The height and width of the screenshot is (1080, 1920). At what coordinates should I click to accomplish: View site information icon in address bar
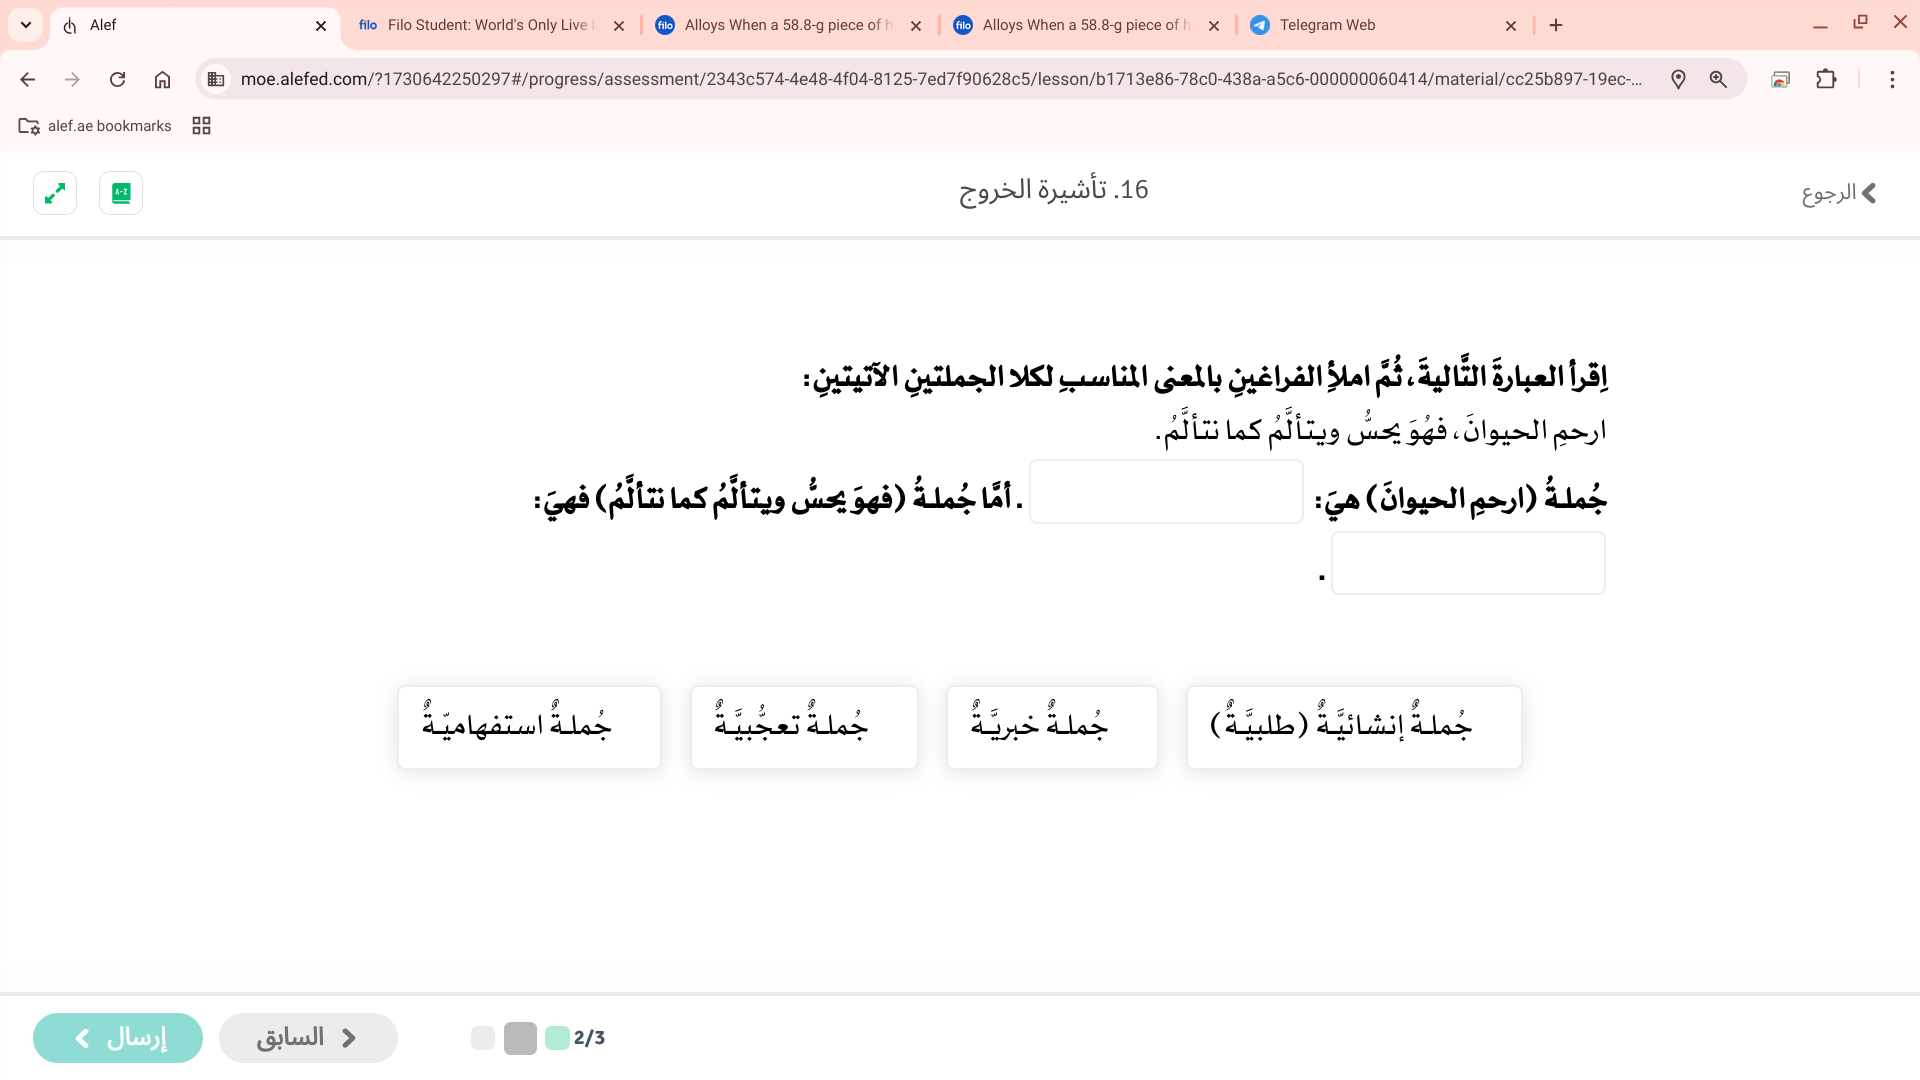tap(216, 79)
